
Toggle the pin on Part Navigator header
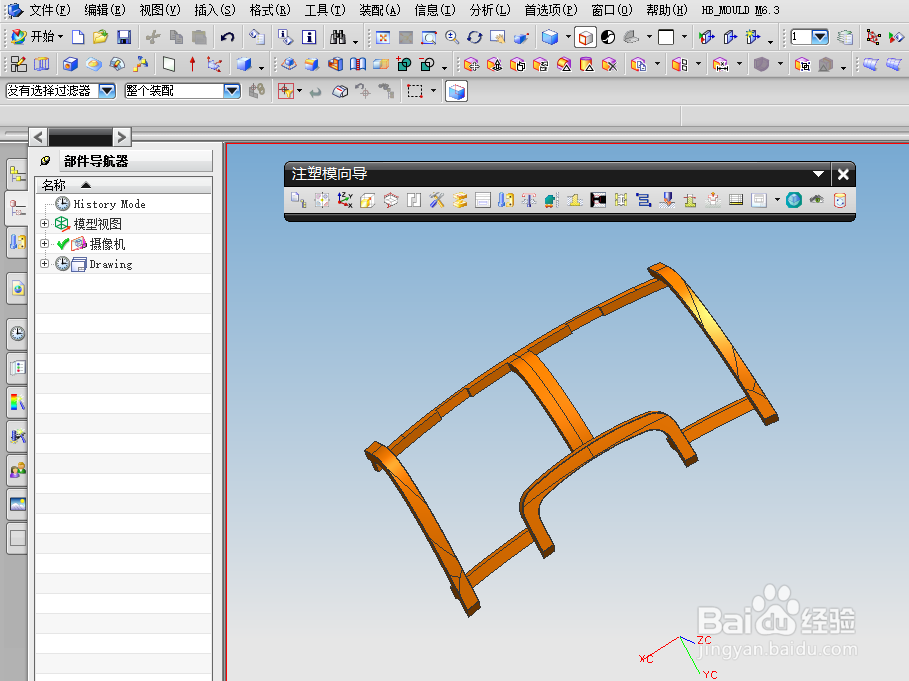click(45, 161)
